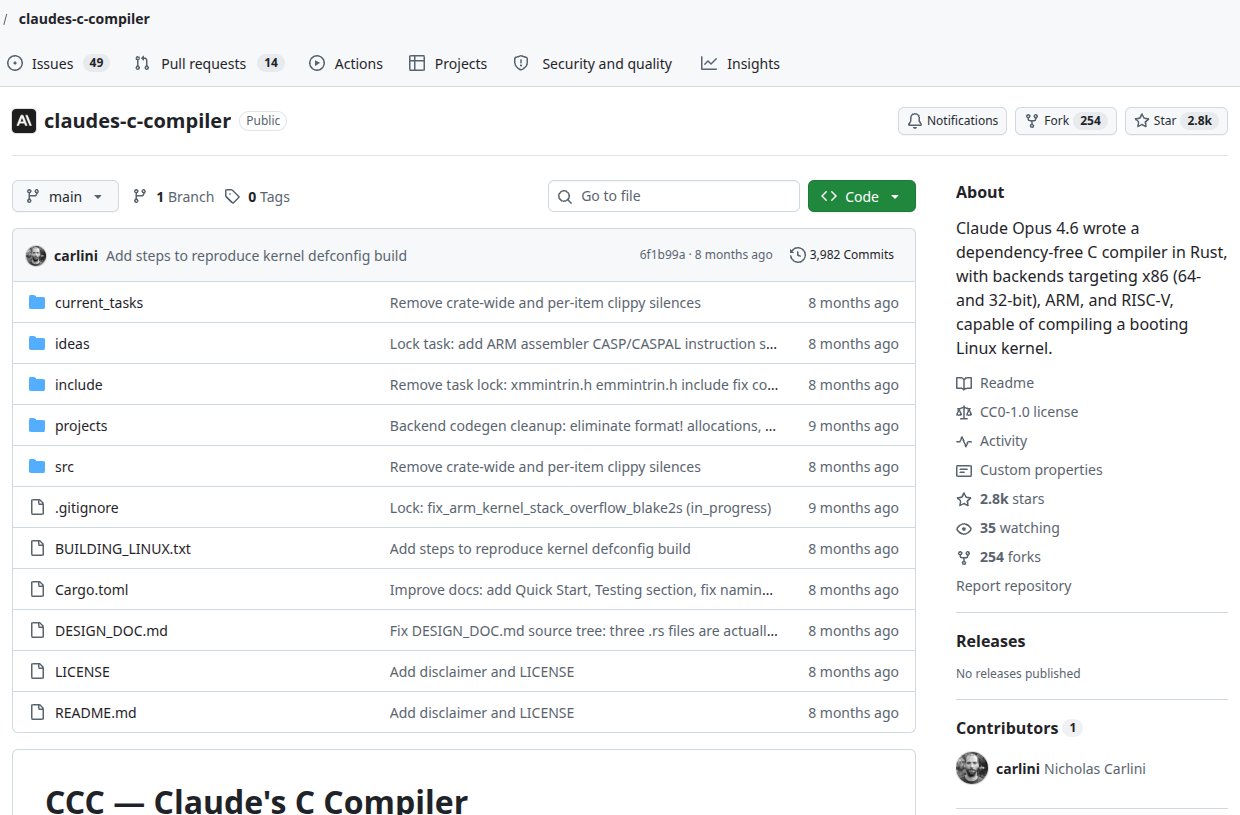This screenshot has width=1240, height=815.
Task: Click the README.md file icon
Action: click(37, 712)
